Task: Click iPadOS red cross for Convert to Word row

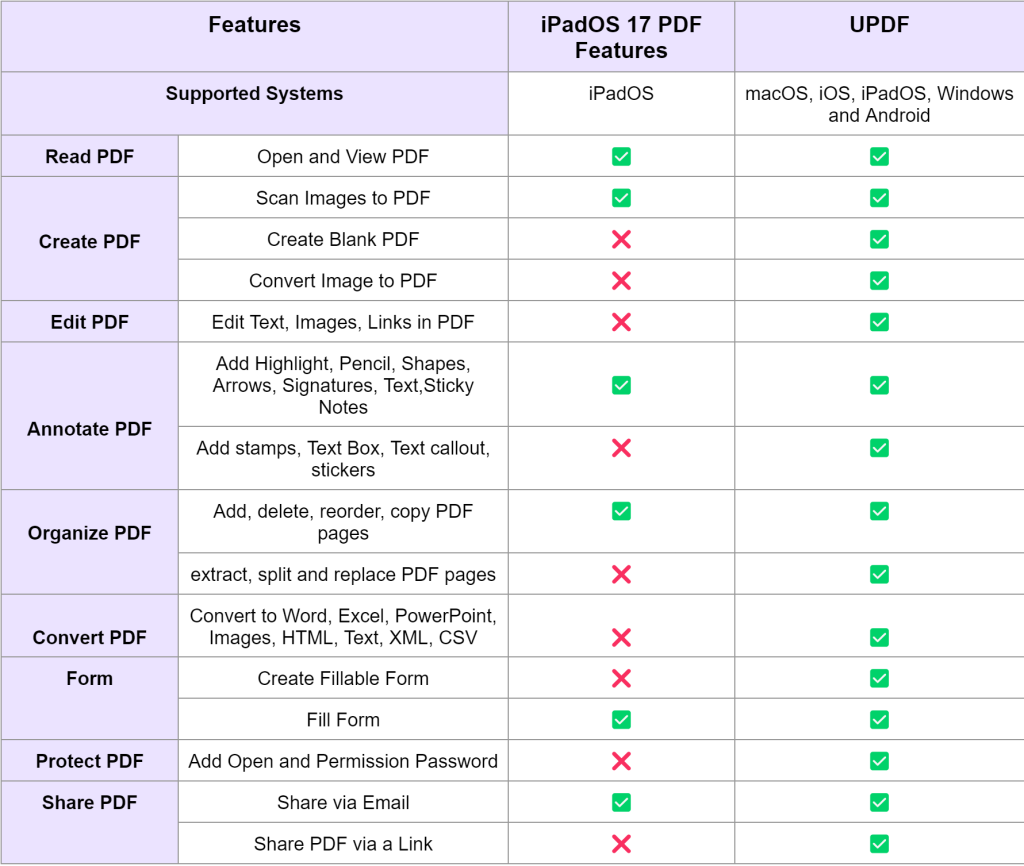Action: click(x=621, y=637)
